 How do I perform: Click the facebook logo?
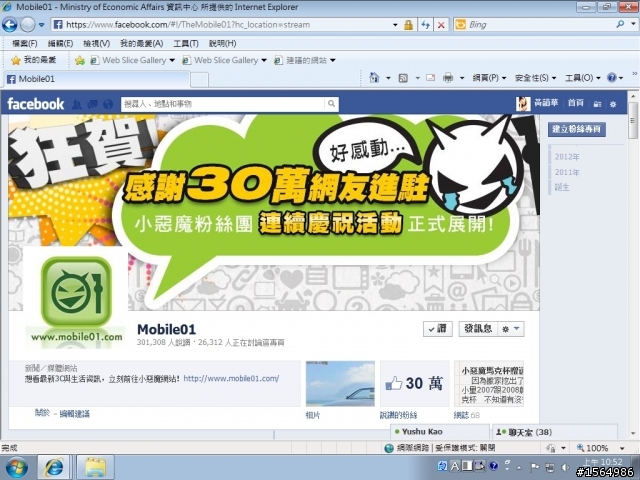[36, 104]
